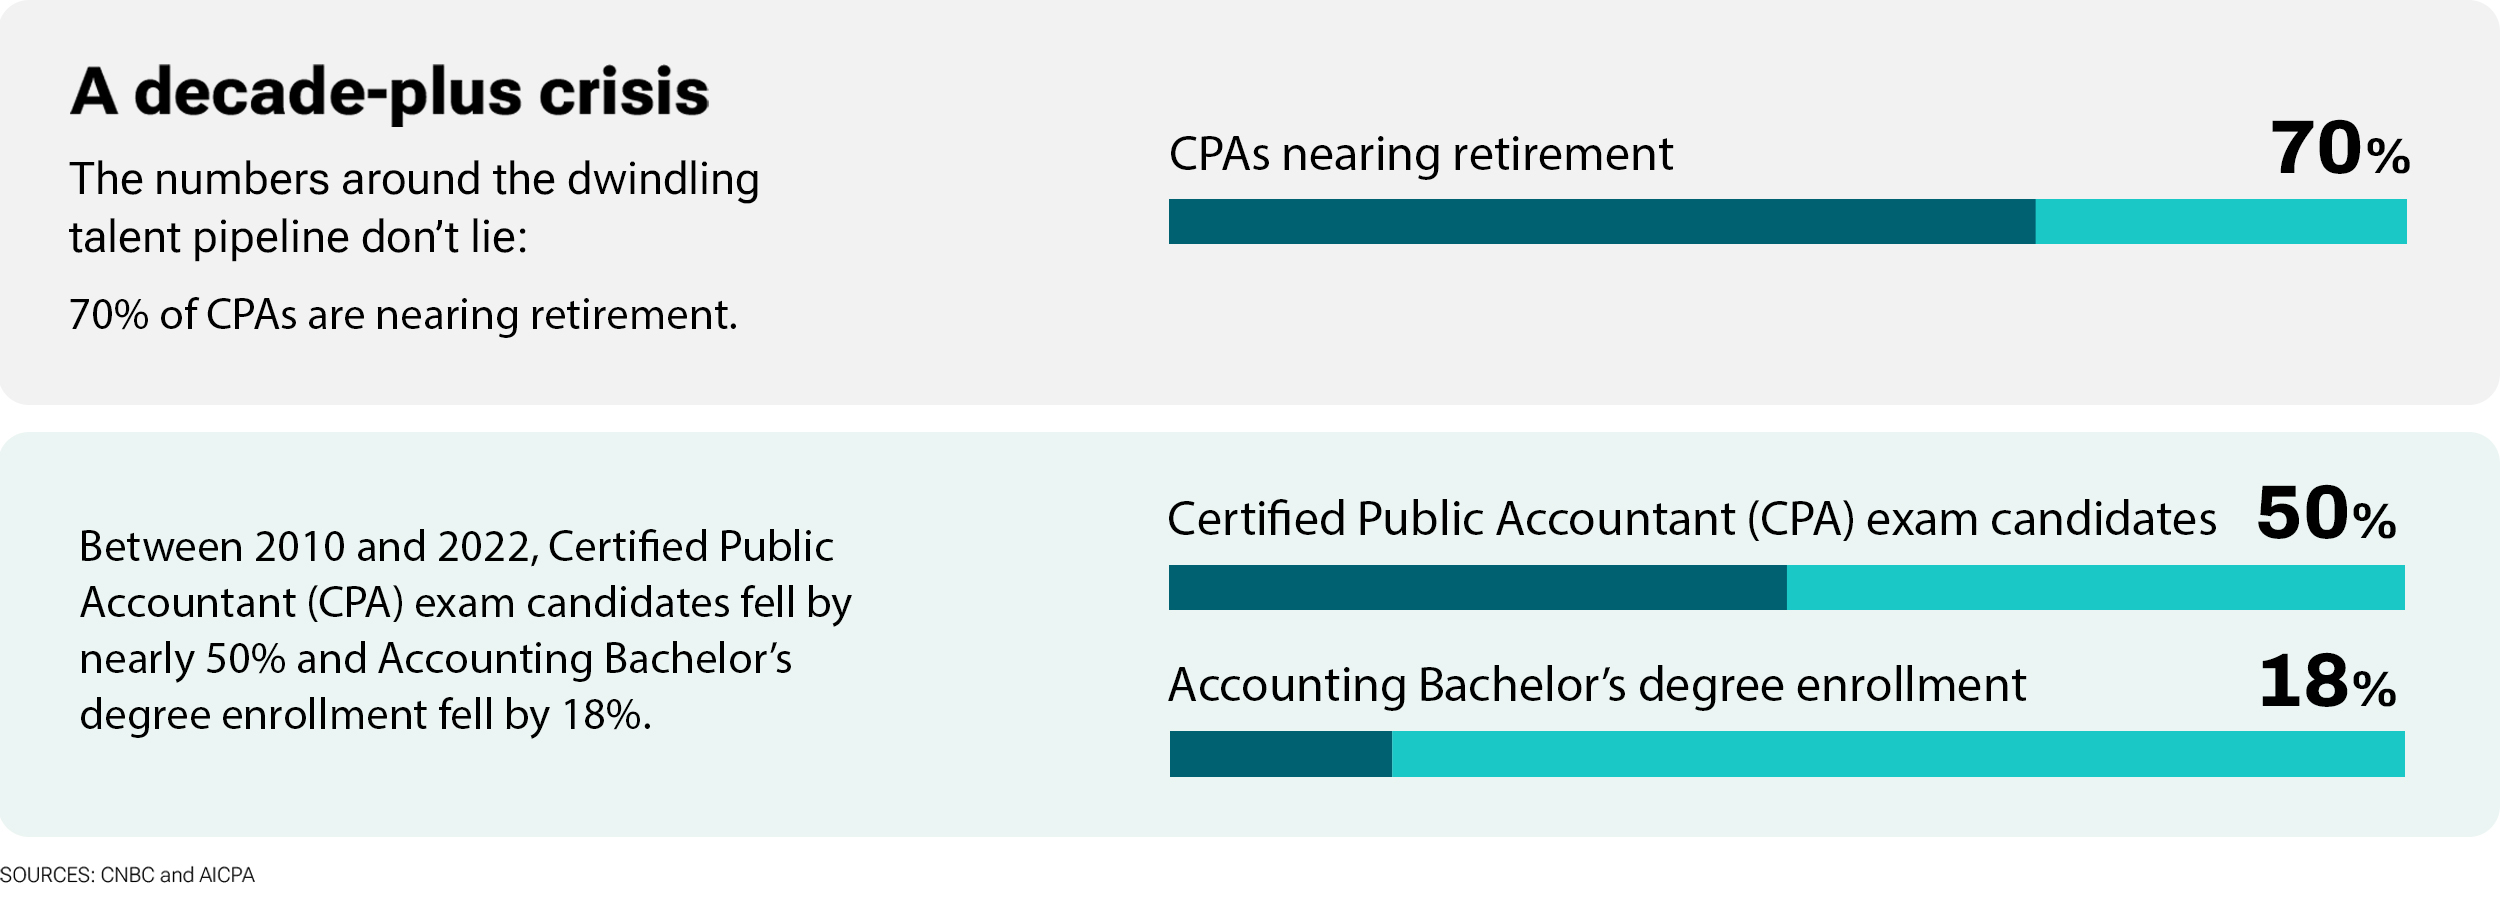Click the '70% of CPAs are nearing retirement' sentence
The width and height of the screenshot is (2500, 919).
403,315
